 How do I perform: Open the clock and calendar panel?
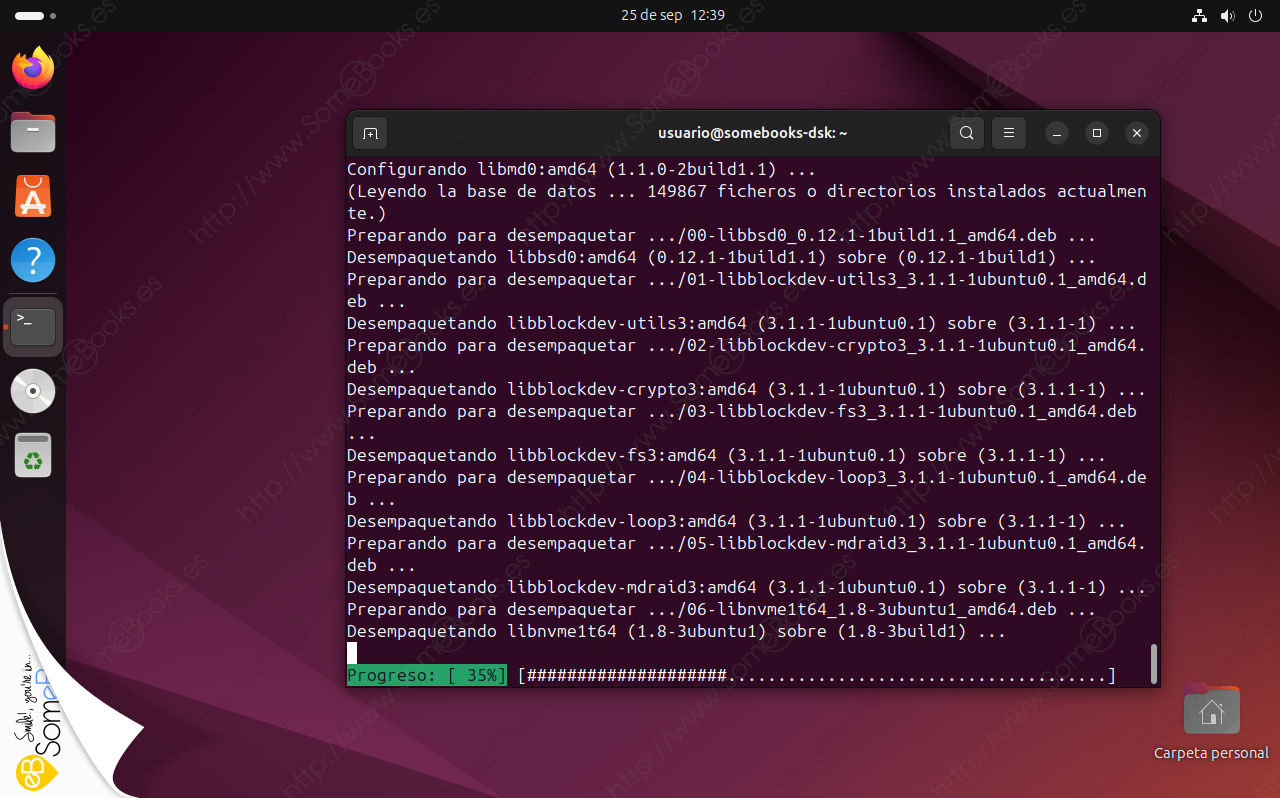coord(672,15)
